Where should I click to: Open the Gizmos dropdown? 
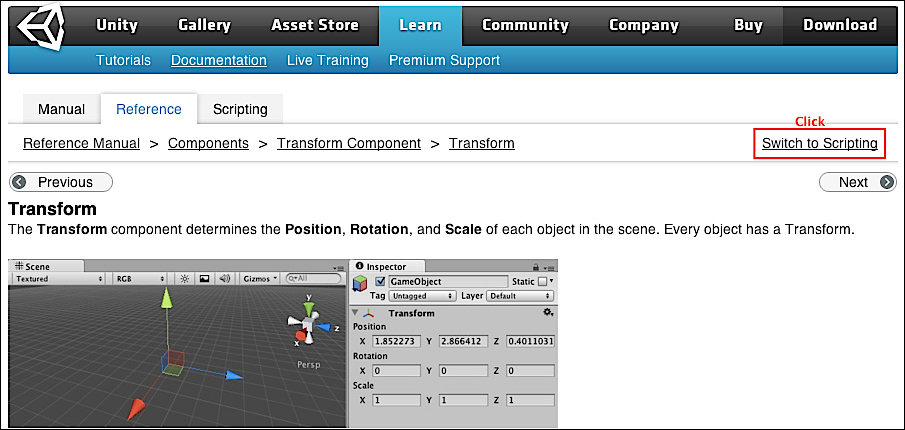point(260,279)
